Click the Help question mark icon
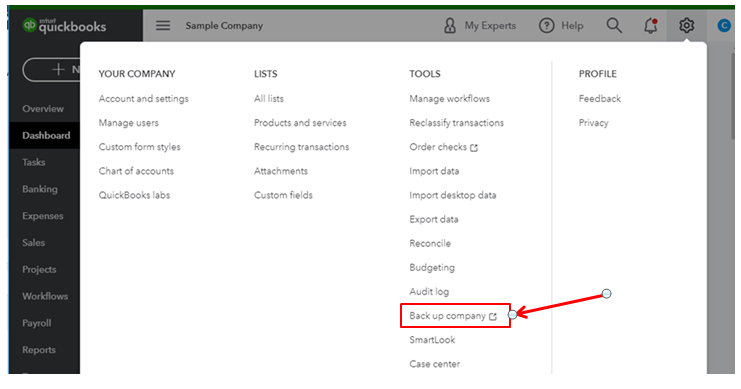 [546, 26]
